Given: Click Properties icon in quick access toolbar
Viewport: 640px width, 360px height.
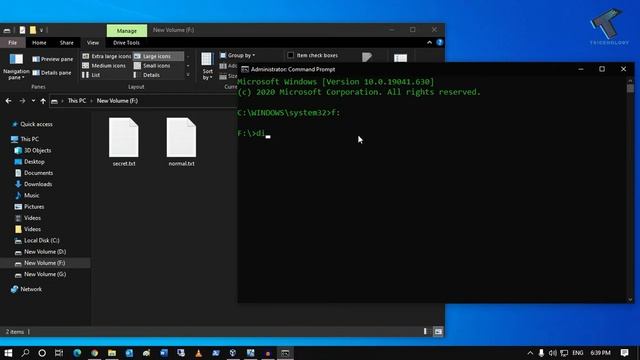Looking at the screenshot, I should 22,30.
